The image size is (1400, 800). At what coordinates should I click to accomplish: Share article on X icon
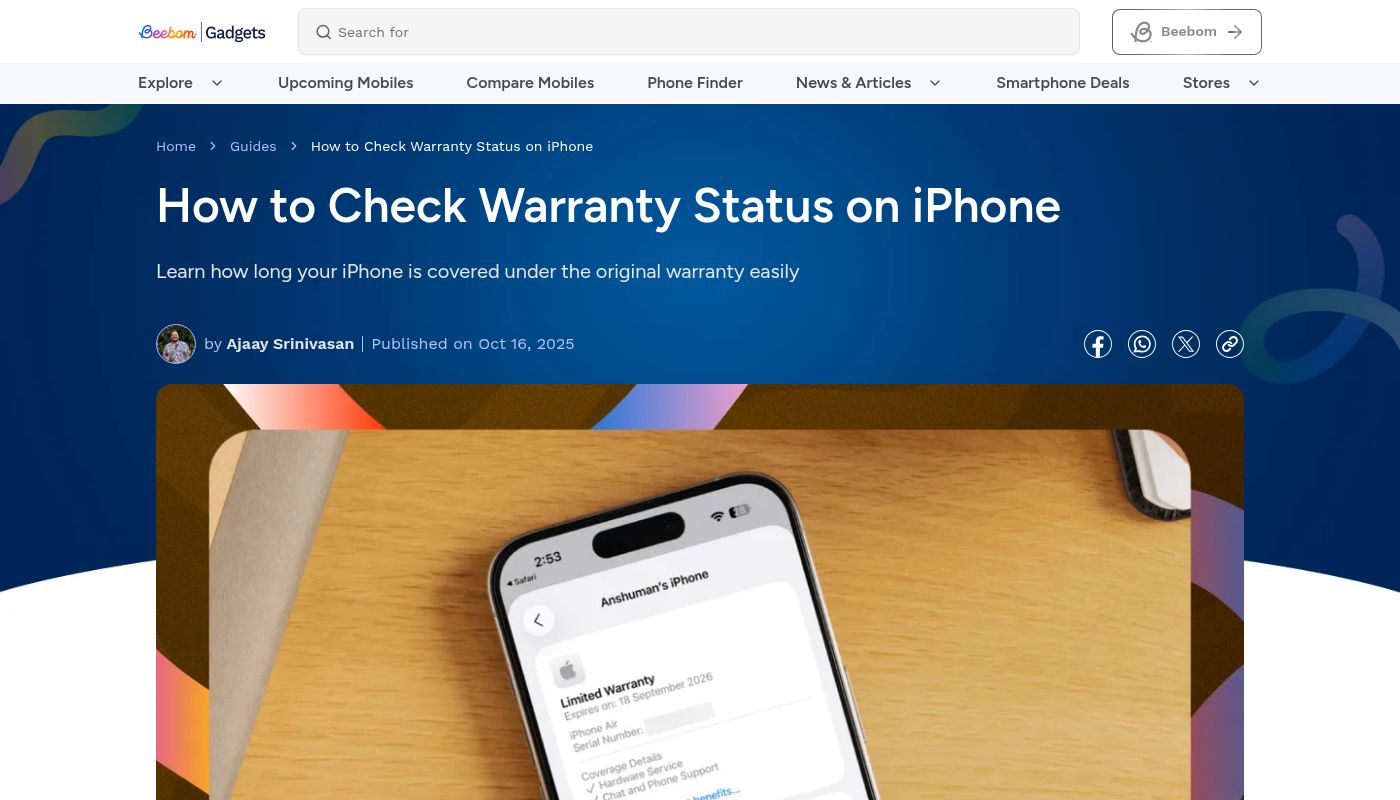tap(1186, 344)
